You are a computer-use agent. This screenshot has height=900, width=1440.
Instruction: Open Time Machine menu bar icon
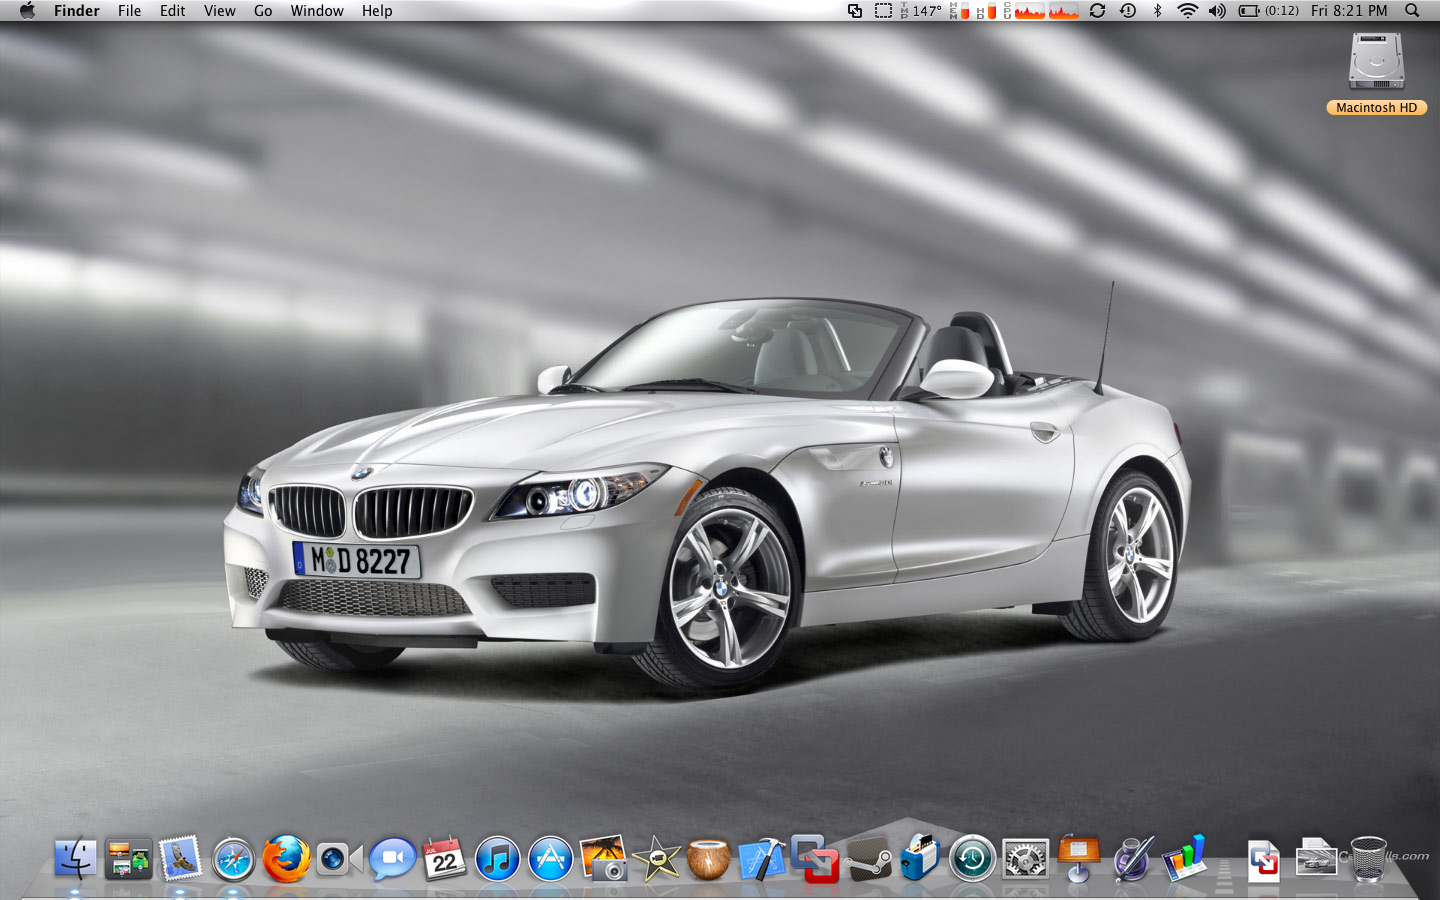1127,11
